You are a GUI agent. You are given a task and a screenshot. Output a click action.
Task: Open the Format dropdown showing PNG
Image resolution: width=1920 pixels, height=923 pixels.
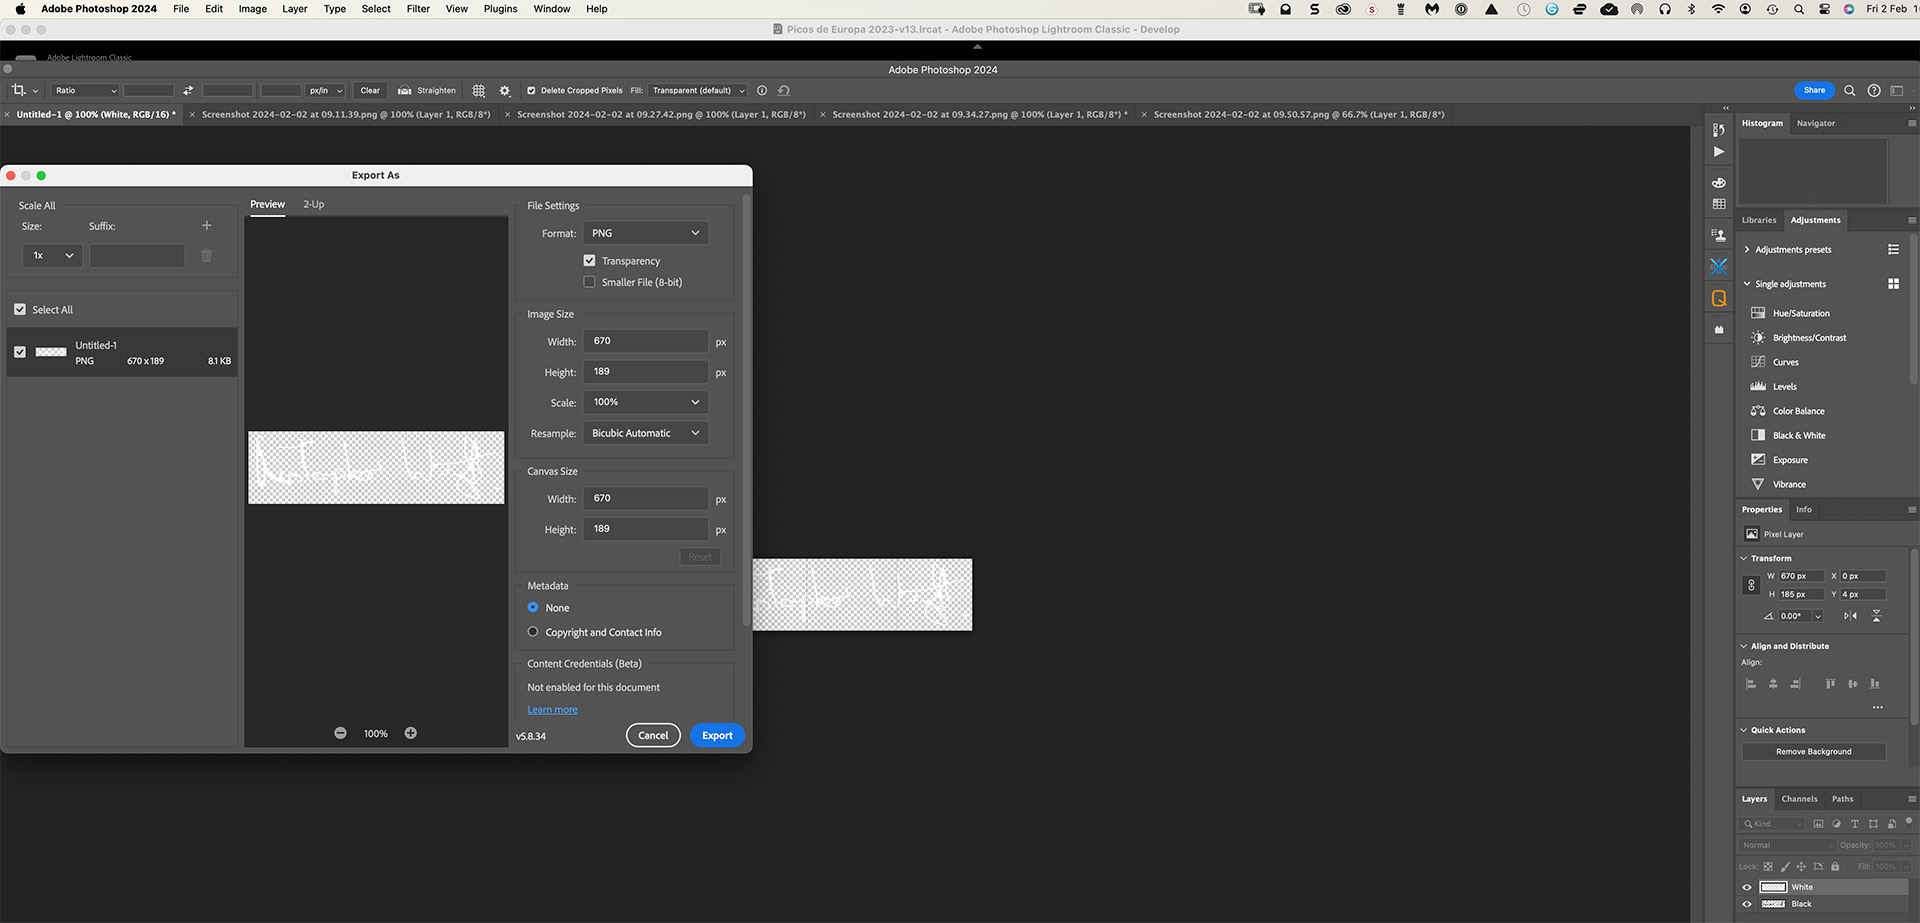(x=645, y=232)
